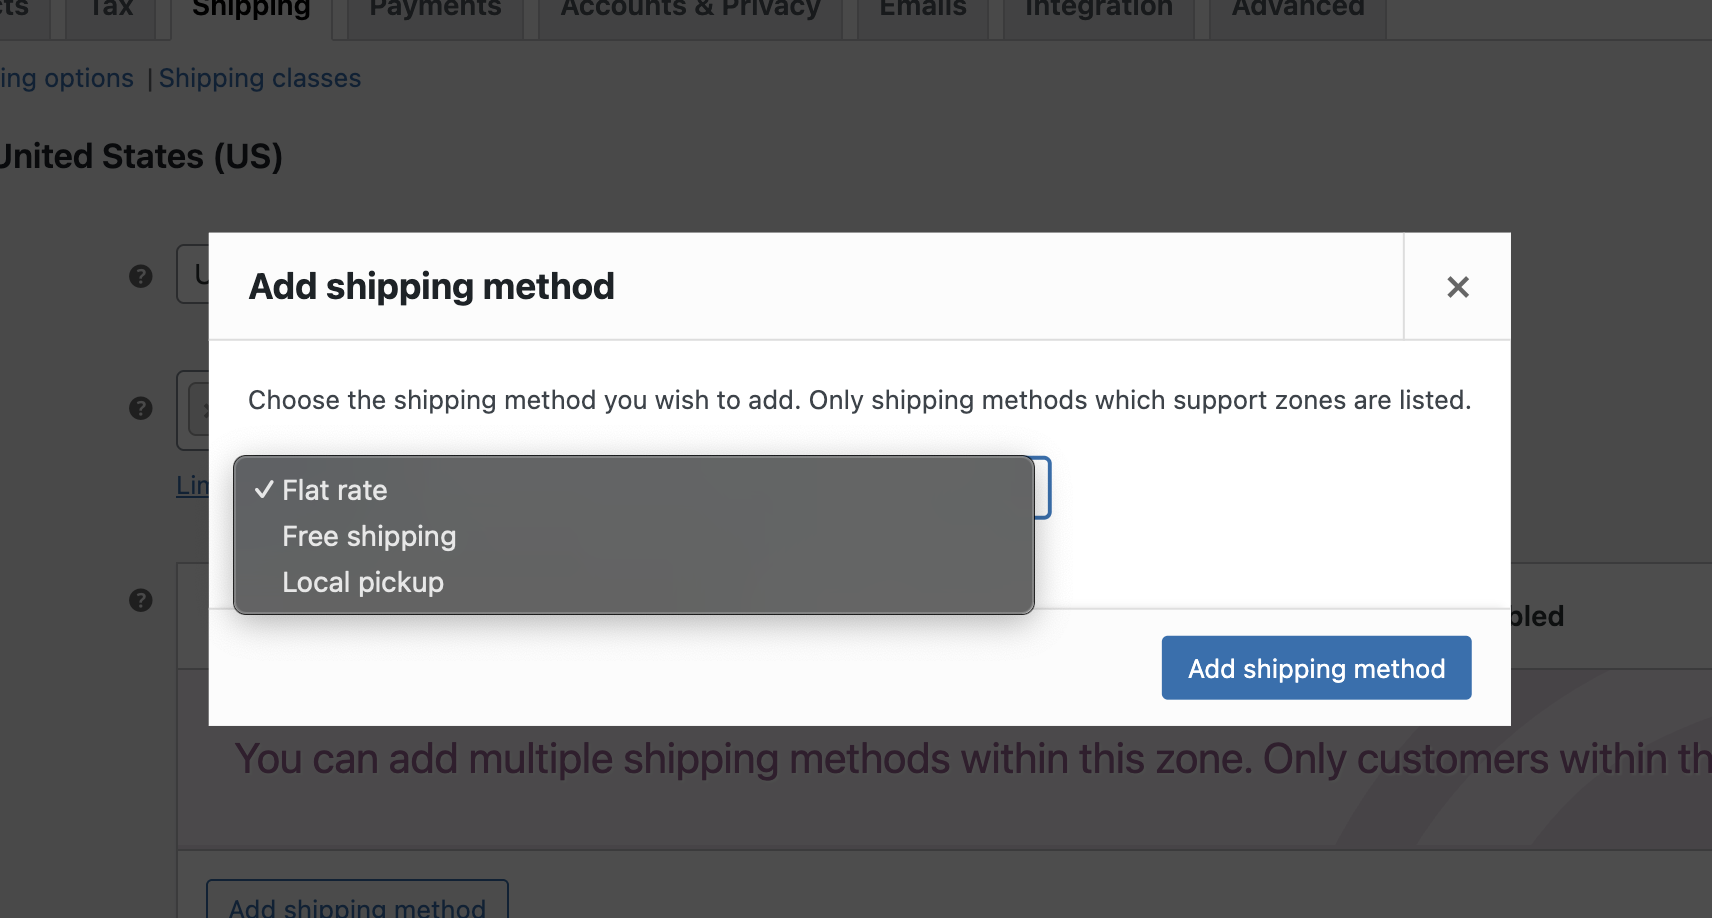Open the Advanced settings tab
1712x918 pixels.
[x=1297, y=10]
